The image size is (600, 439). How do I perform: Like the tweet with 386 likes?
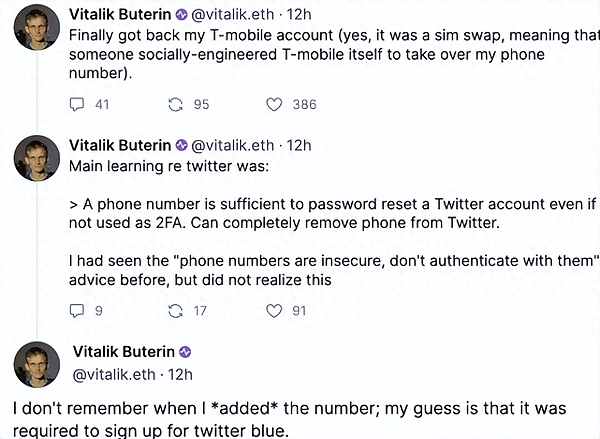tap(274, 104)
